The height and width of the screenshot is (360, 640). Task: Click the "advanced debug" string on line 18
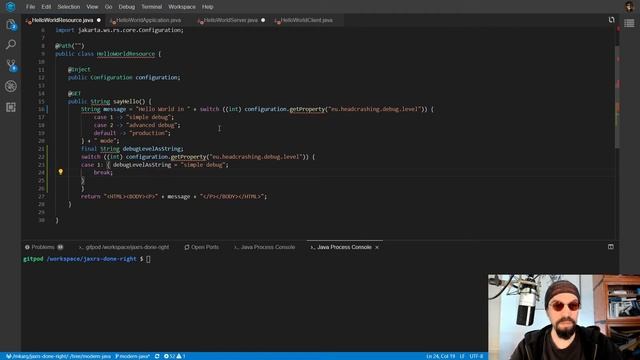coord(151,125)
